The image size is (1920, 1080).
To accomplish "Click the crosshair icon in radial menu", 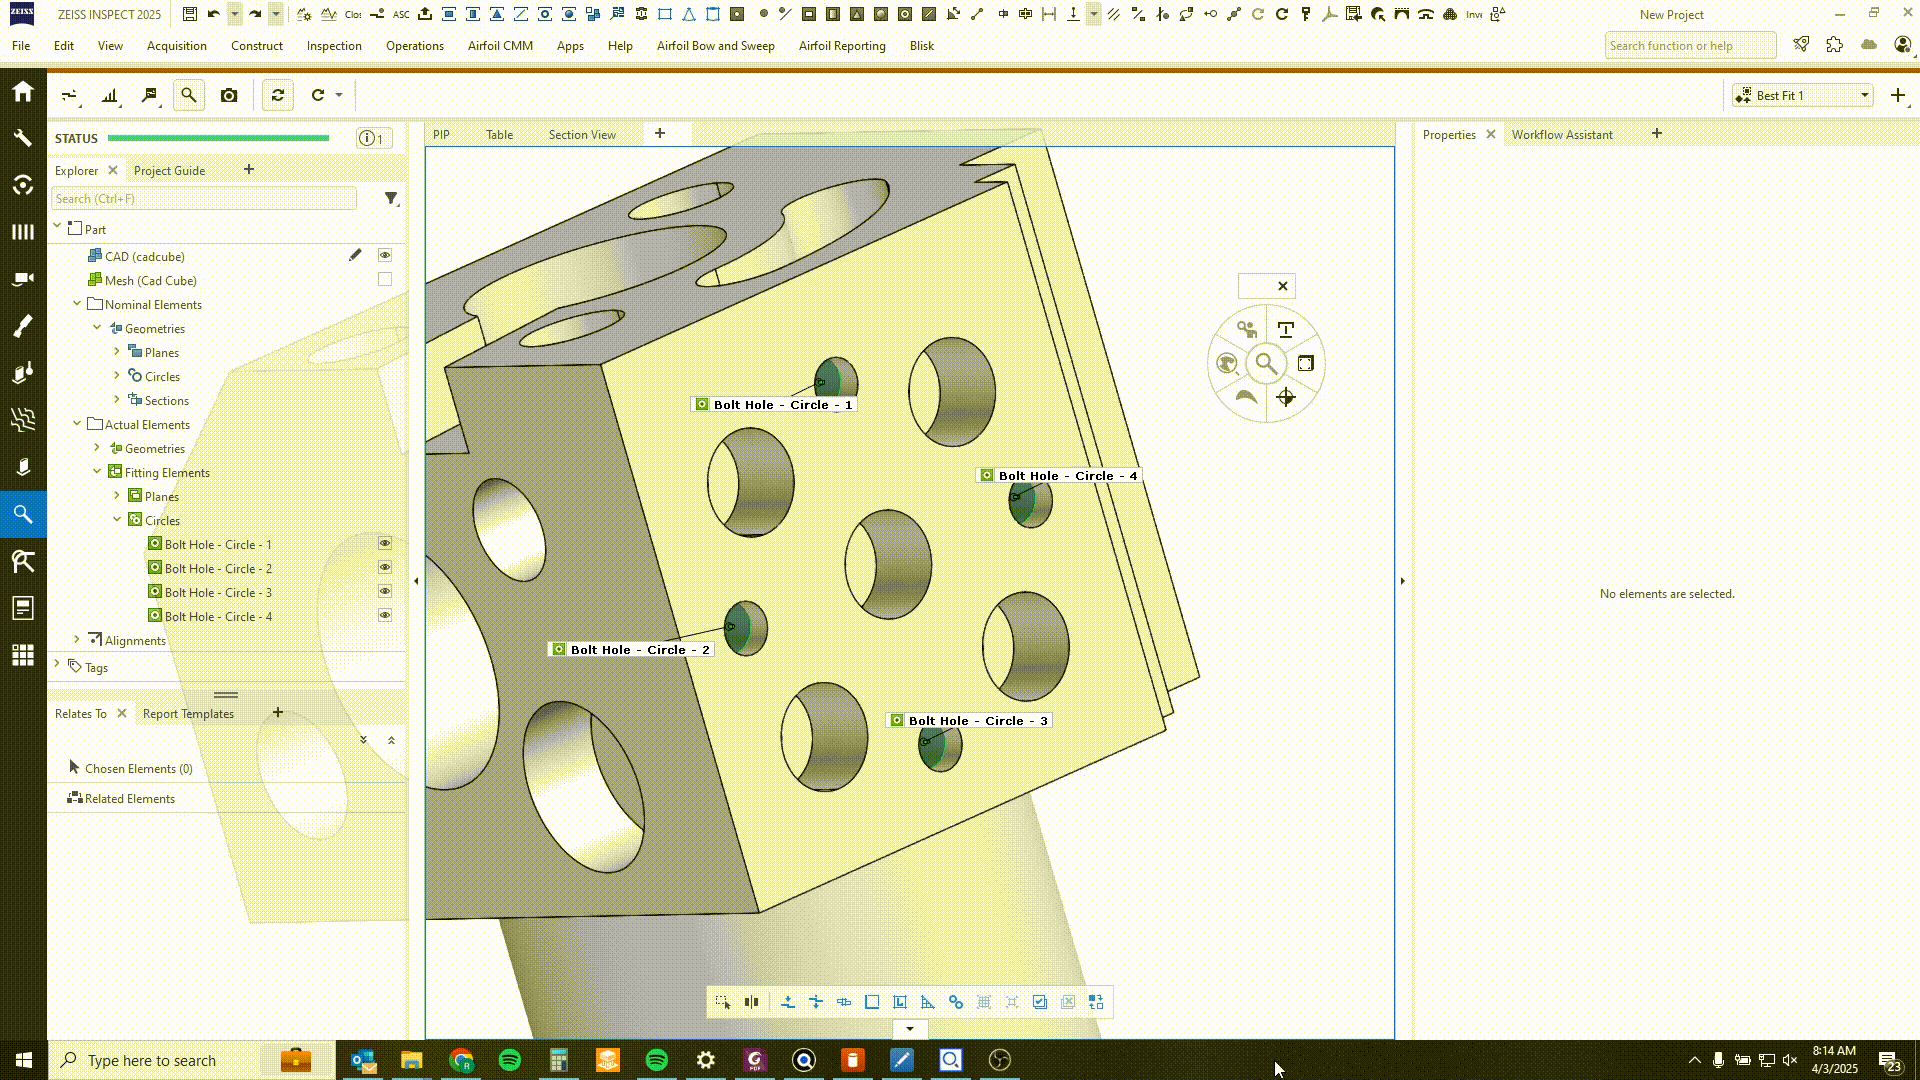I will (1286, 398).
